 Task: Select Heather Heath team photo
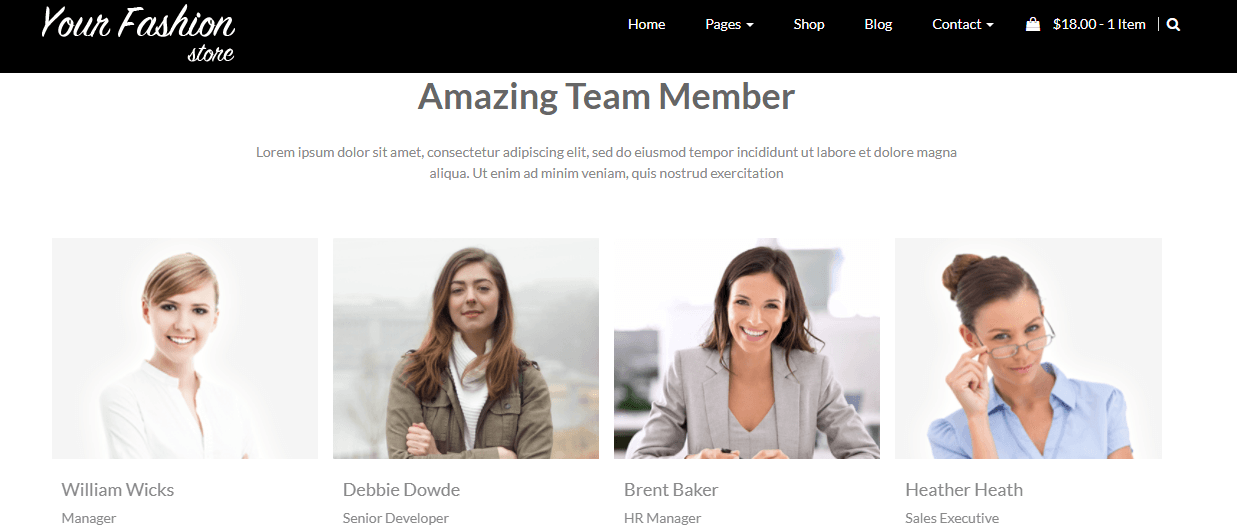tap(1028, 348)
